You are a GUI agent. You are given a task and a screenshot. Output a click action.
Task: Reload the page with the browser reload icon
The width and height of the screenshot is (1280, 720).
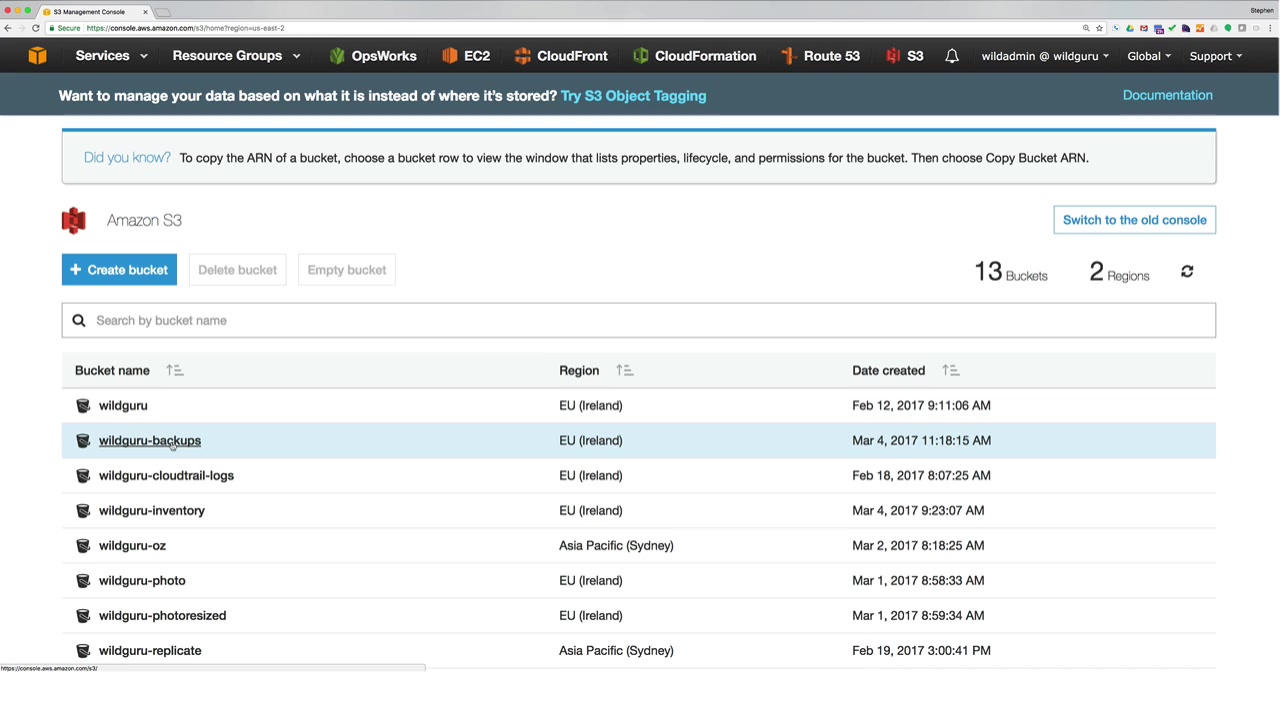pos(36,28)
